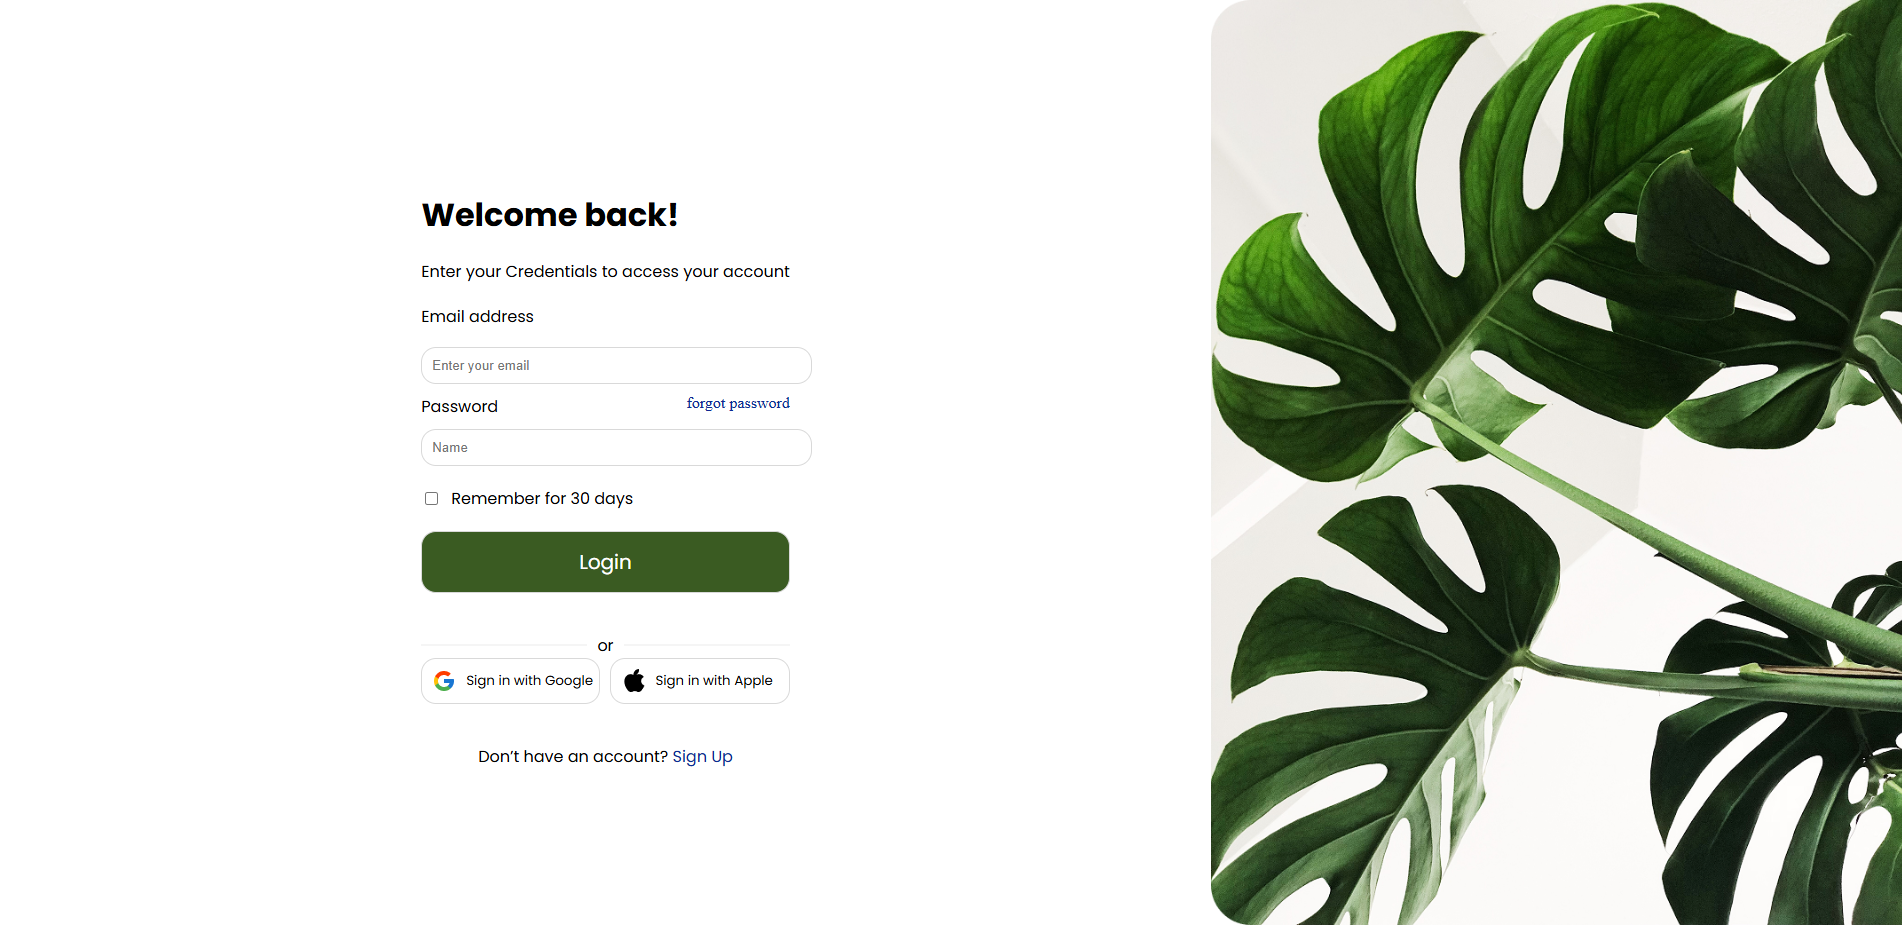Click the divider line left of 'or'
This screenshot has height=927, width=1902.
pos(505,646)
